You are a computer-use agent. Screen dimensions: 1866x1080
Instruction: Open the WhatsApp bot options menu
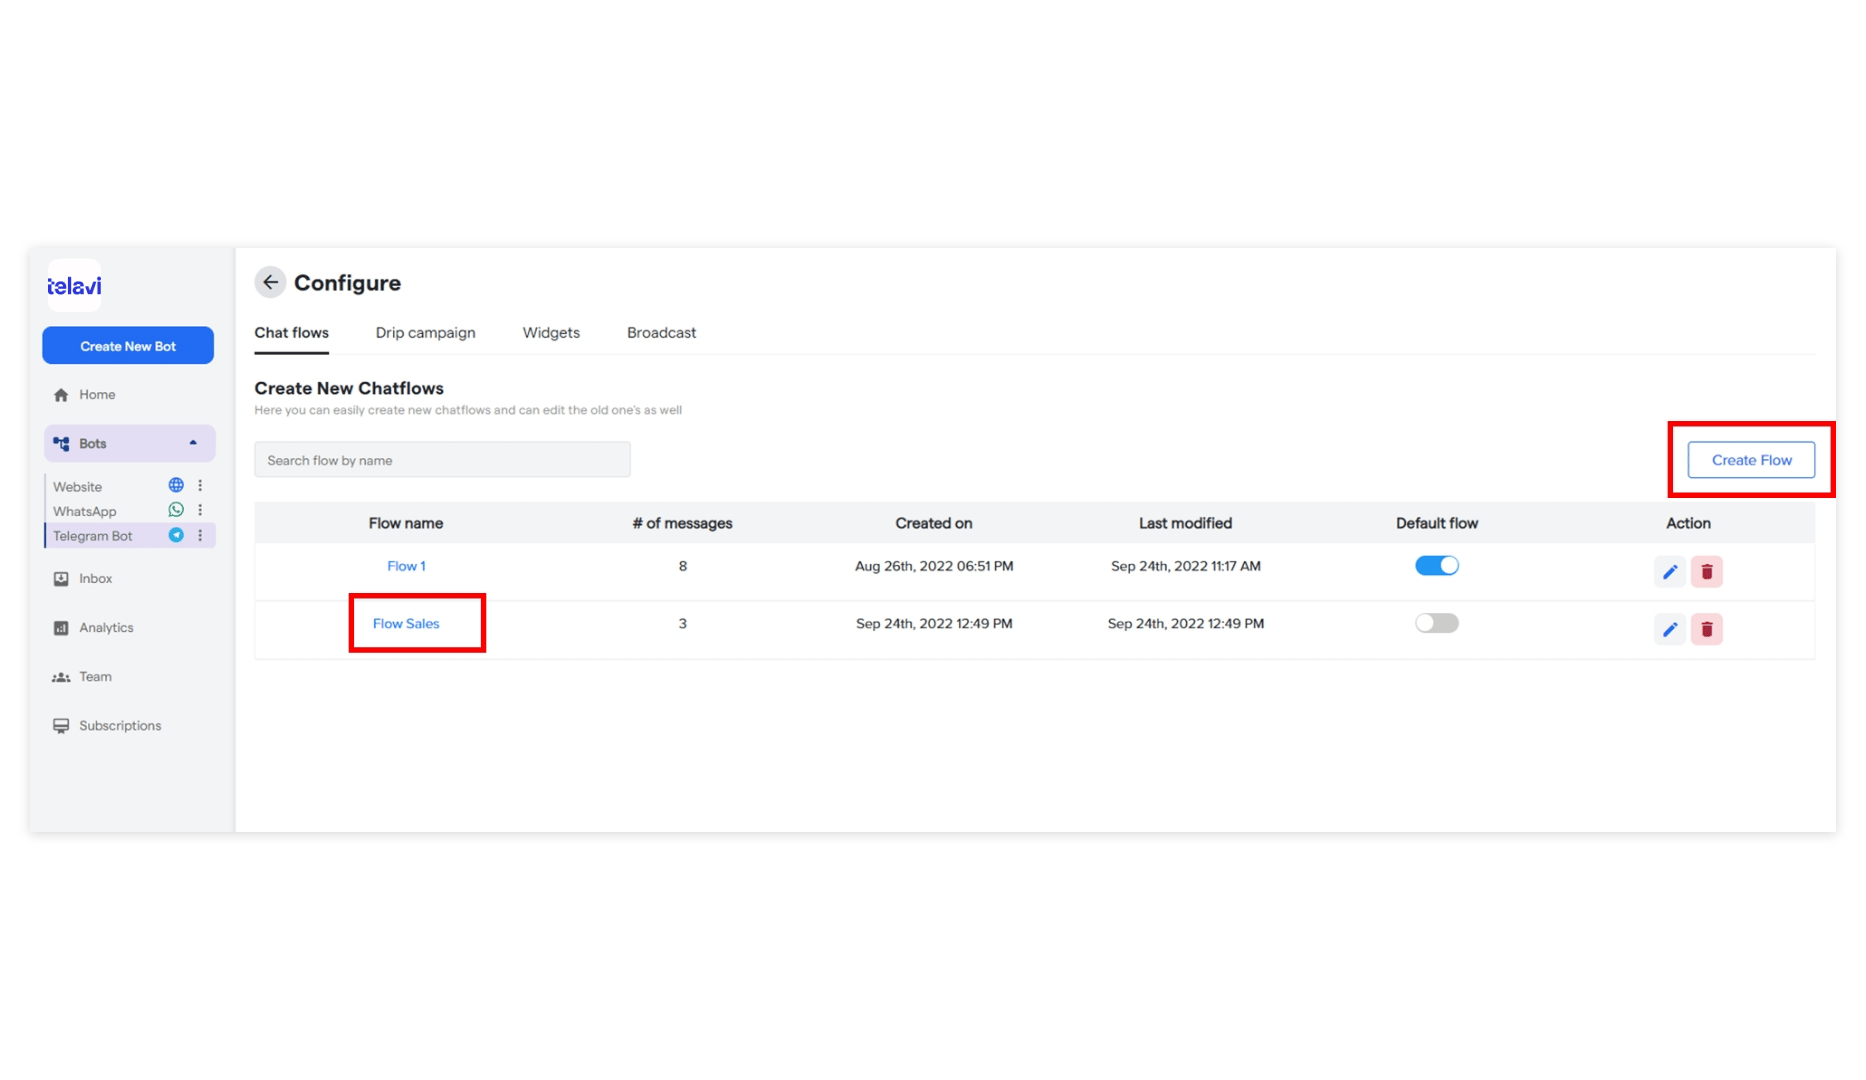200,510
